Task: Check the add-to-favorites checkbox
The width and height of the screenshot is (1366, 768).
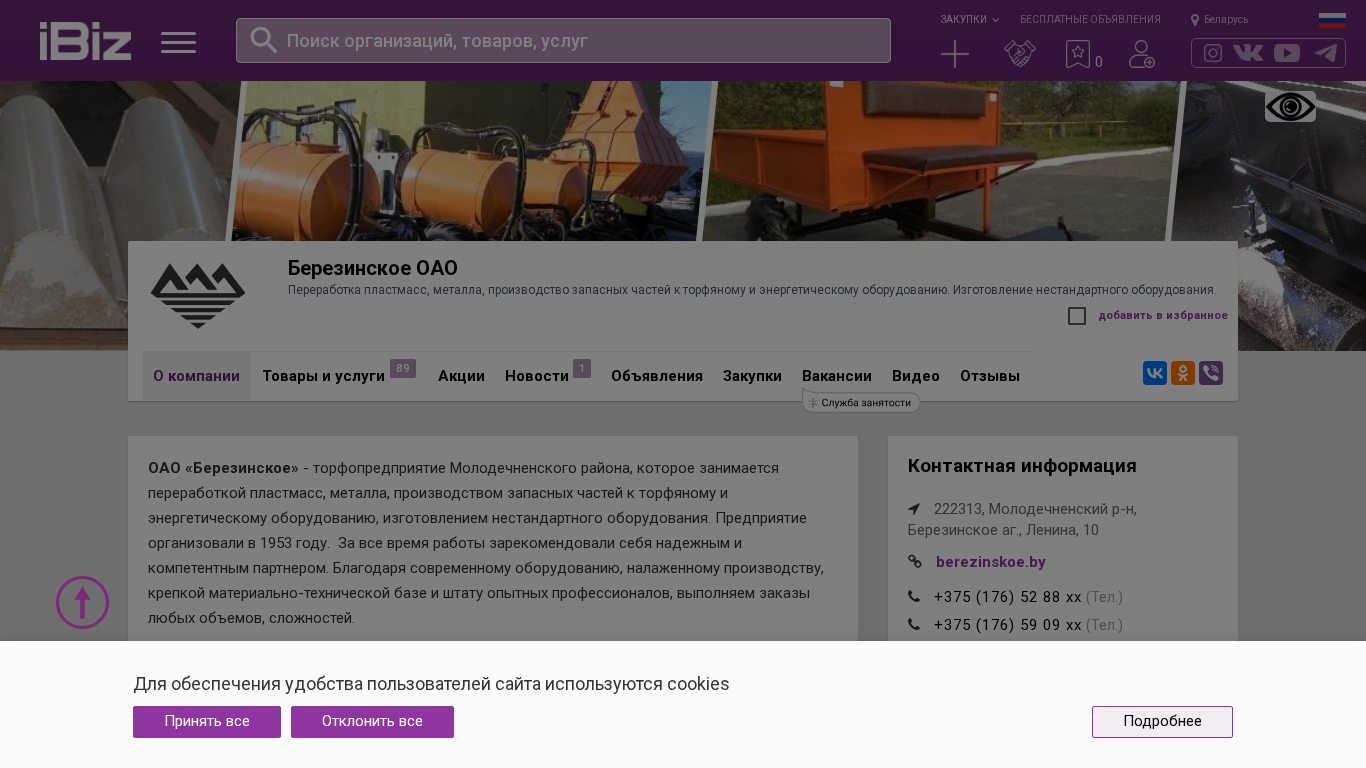Action: coord(1077,316)
